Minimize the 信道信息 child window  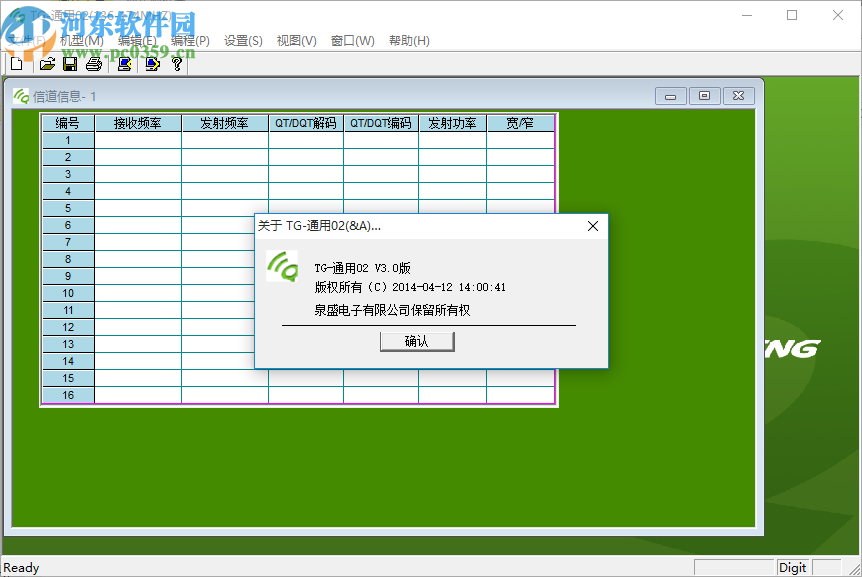pos(670,96)
